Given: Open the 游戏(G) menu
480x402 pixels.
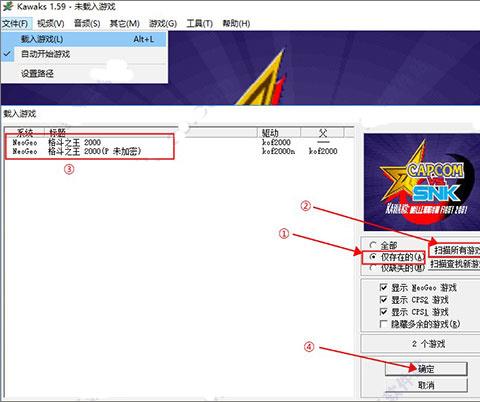Looking at the screenshot, I should click(163, 23).
